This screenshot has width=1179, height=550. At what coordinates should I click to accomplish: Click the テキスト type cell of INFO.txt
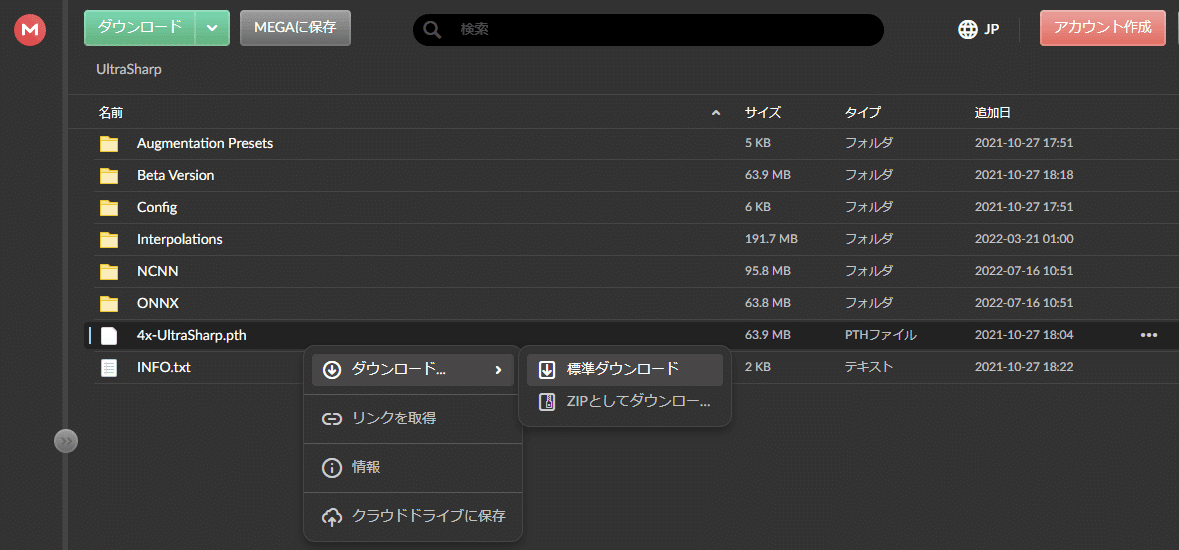coord(868,368)
